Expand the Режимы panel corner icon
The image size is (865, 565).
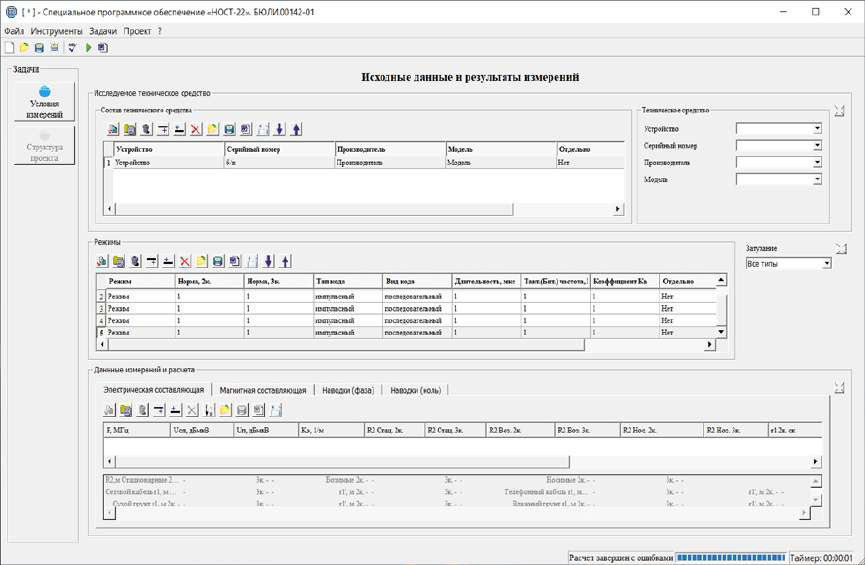point(841,249)
